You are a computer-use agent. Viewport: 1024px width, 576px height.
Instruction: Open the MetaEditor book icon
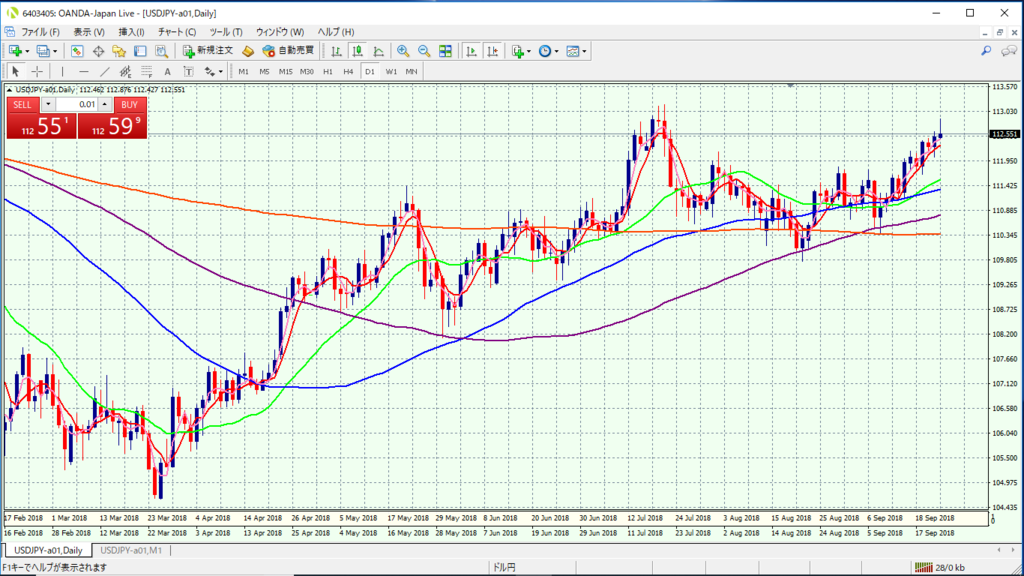248,51
